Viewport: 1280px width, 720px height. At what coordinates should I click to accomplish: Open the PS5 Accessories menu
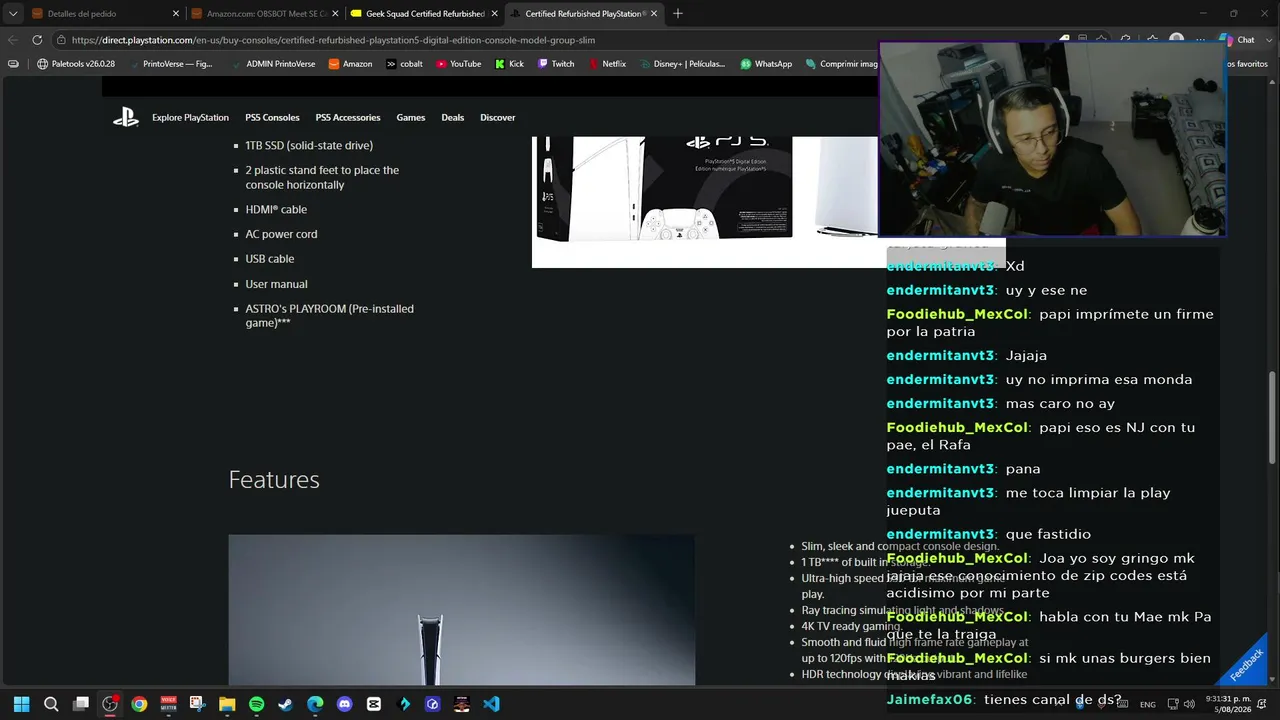tap(348, 117)
